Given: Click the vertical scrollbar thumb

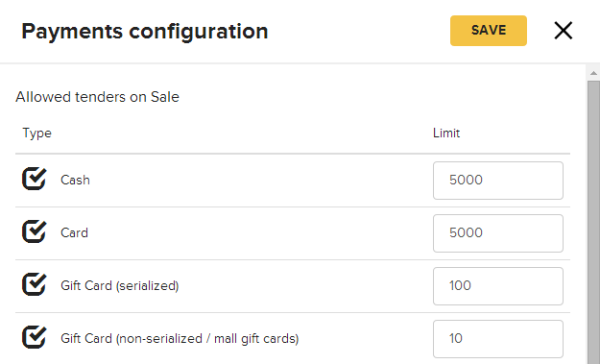Looking at the screenshot, I should [593, 222].
